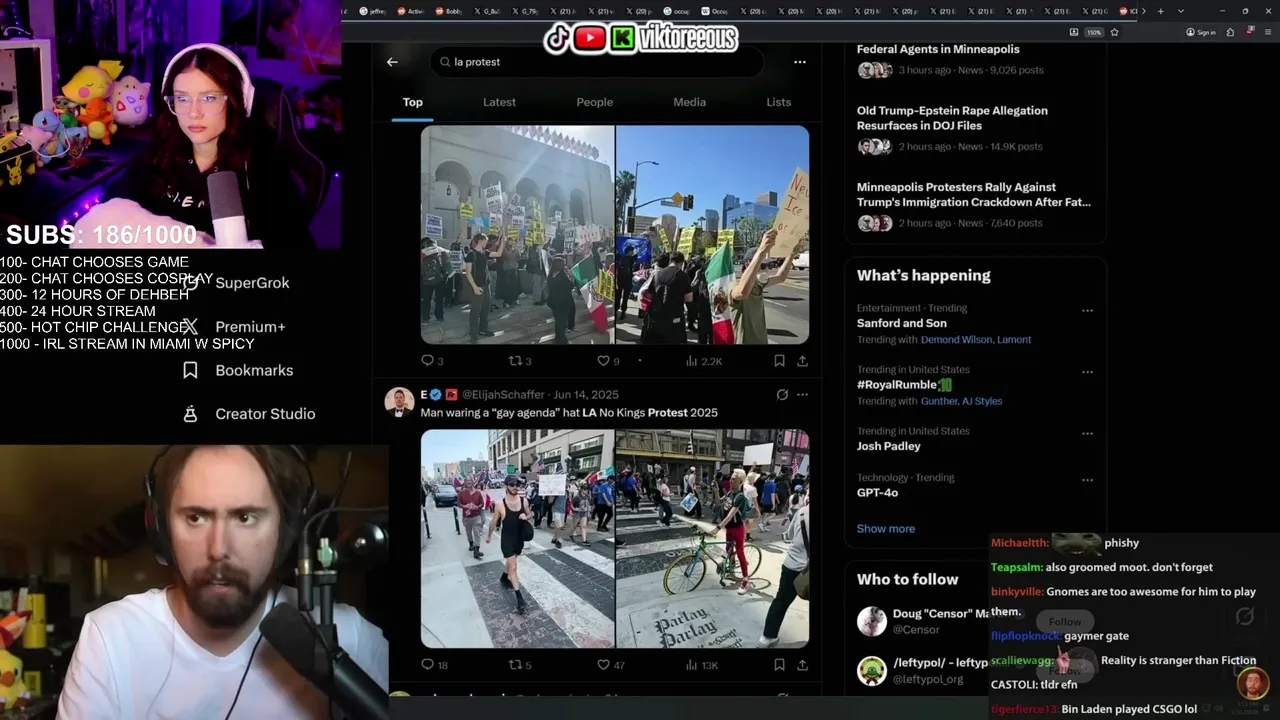Screen dimensions: 1280x720
Task: Open more options for Josh Padley trend
Action: pyautogui.click(x=1087, y=434)
